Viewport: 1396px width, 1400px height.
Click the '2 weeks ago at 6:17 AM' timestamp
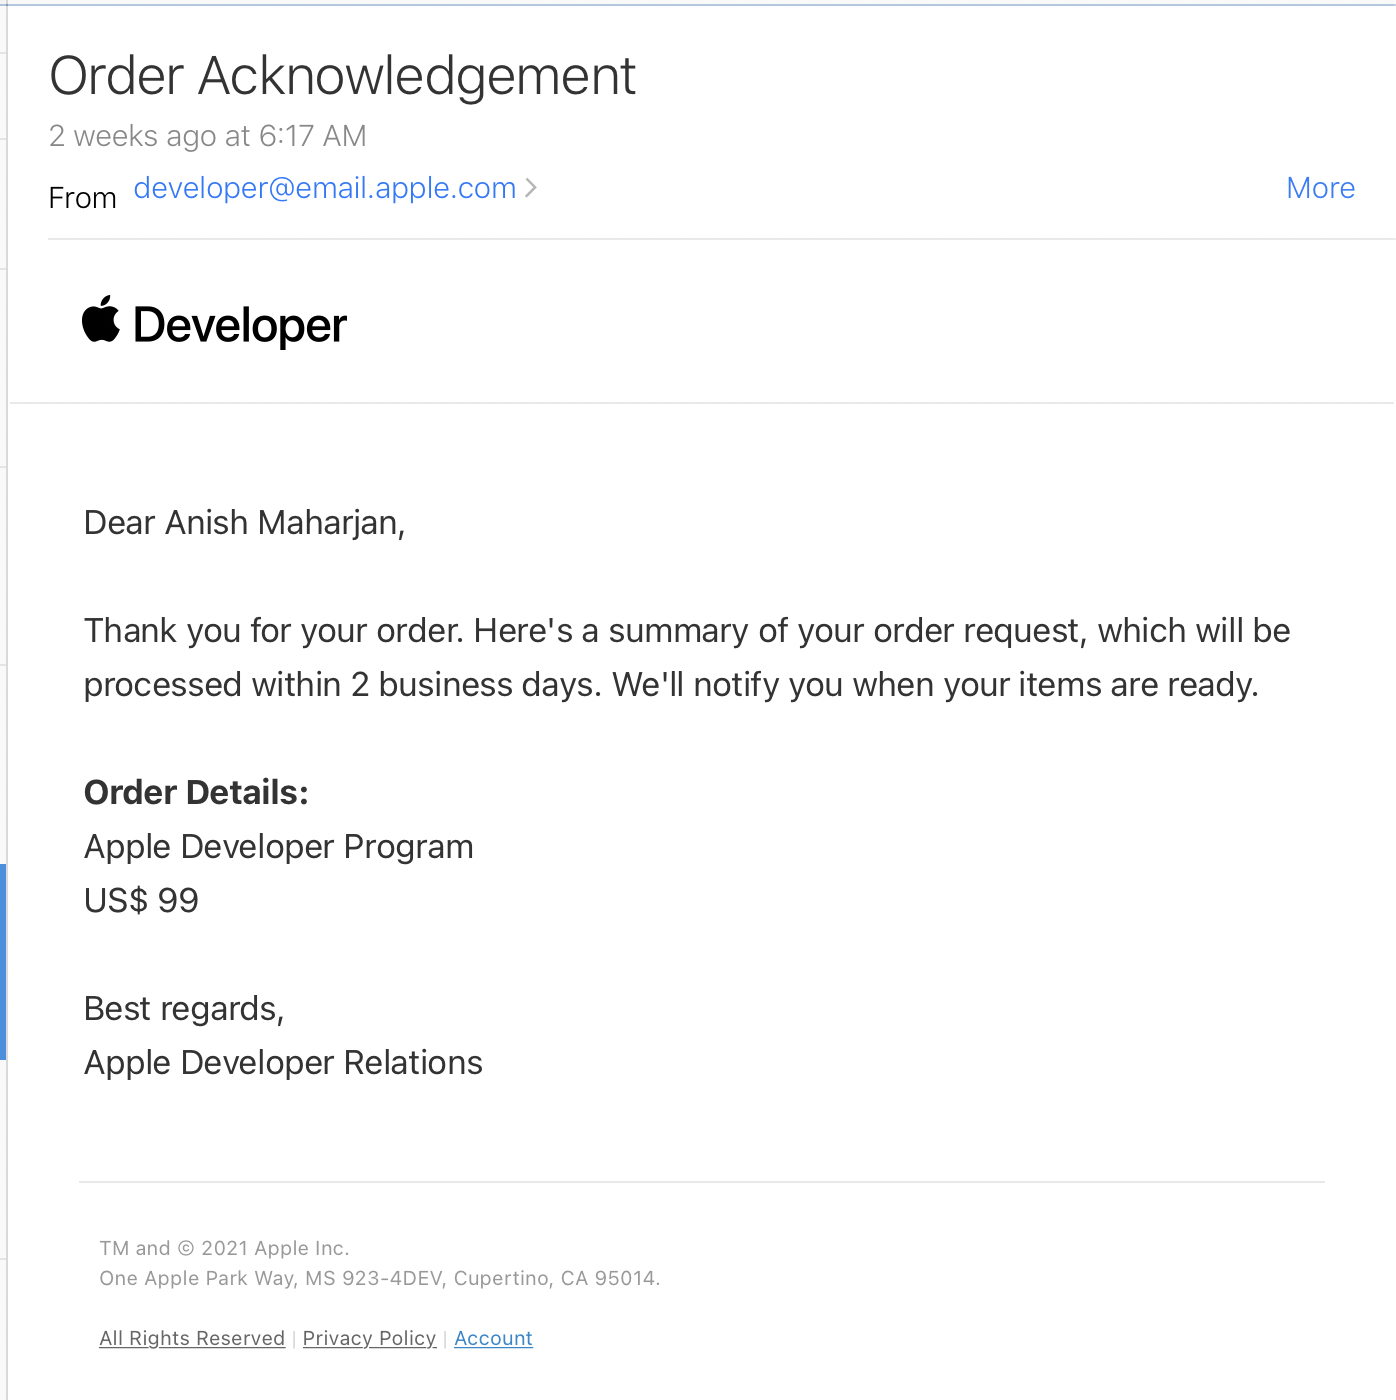pos(208,136)
